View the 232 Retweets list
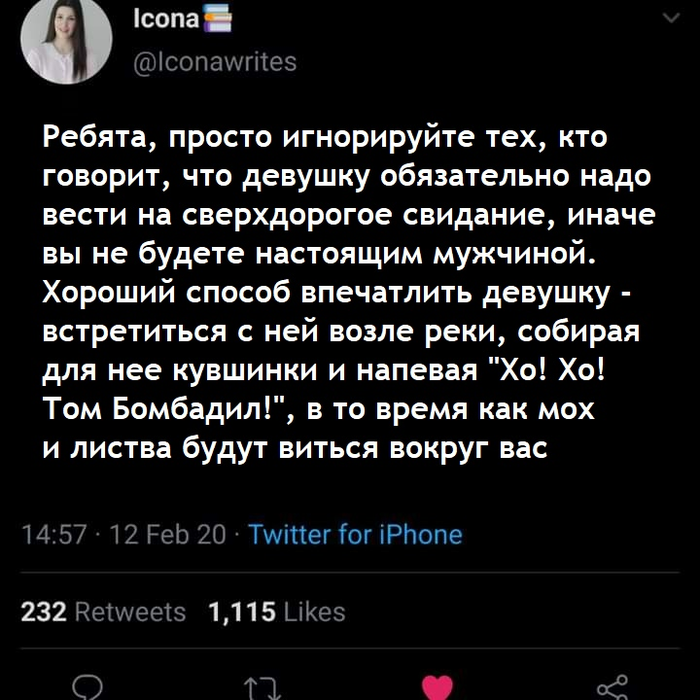This screenshot has height=700, width=700. [x=103, y=612]
